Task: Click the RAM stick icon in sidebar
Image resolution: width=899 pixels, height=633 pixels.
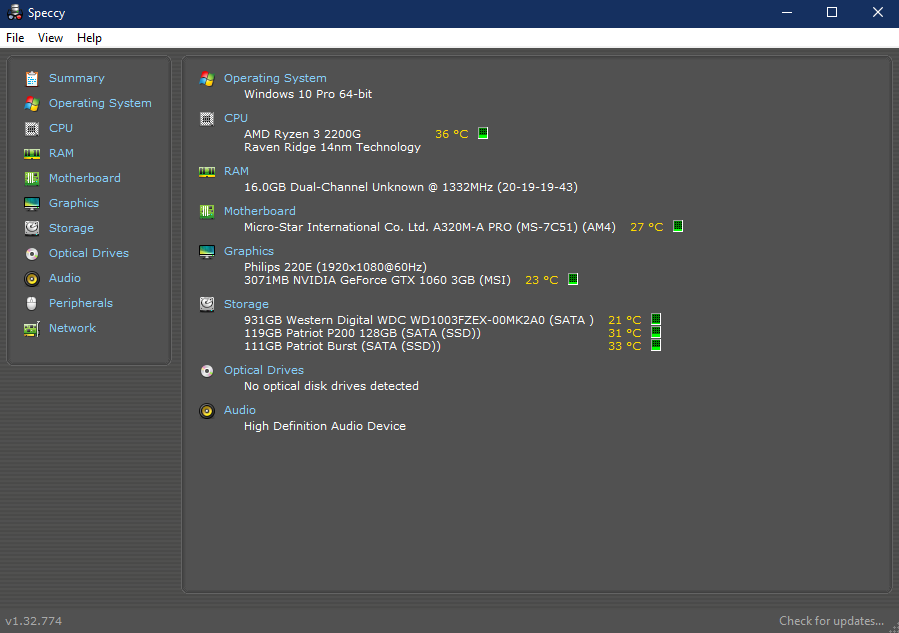Action: (31, 153)
